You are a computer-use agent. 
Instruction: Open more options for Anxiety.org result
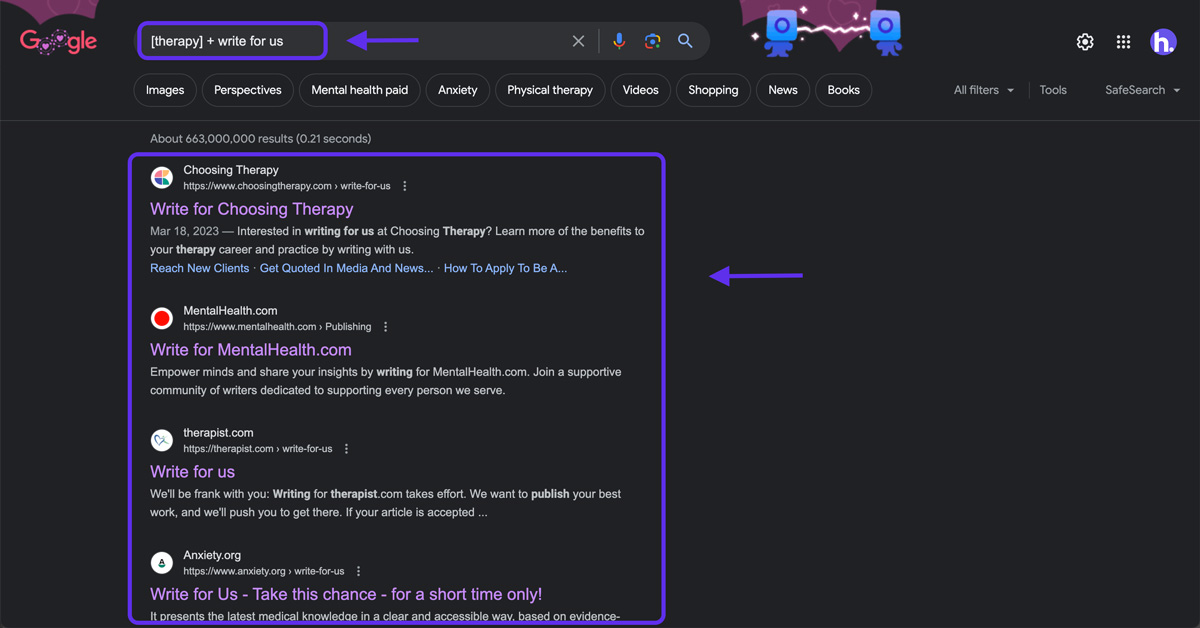click(x=359, y=571)
